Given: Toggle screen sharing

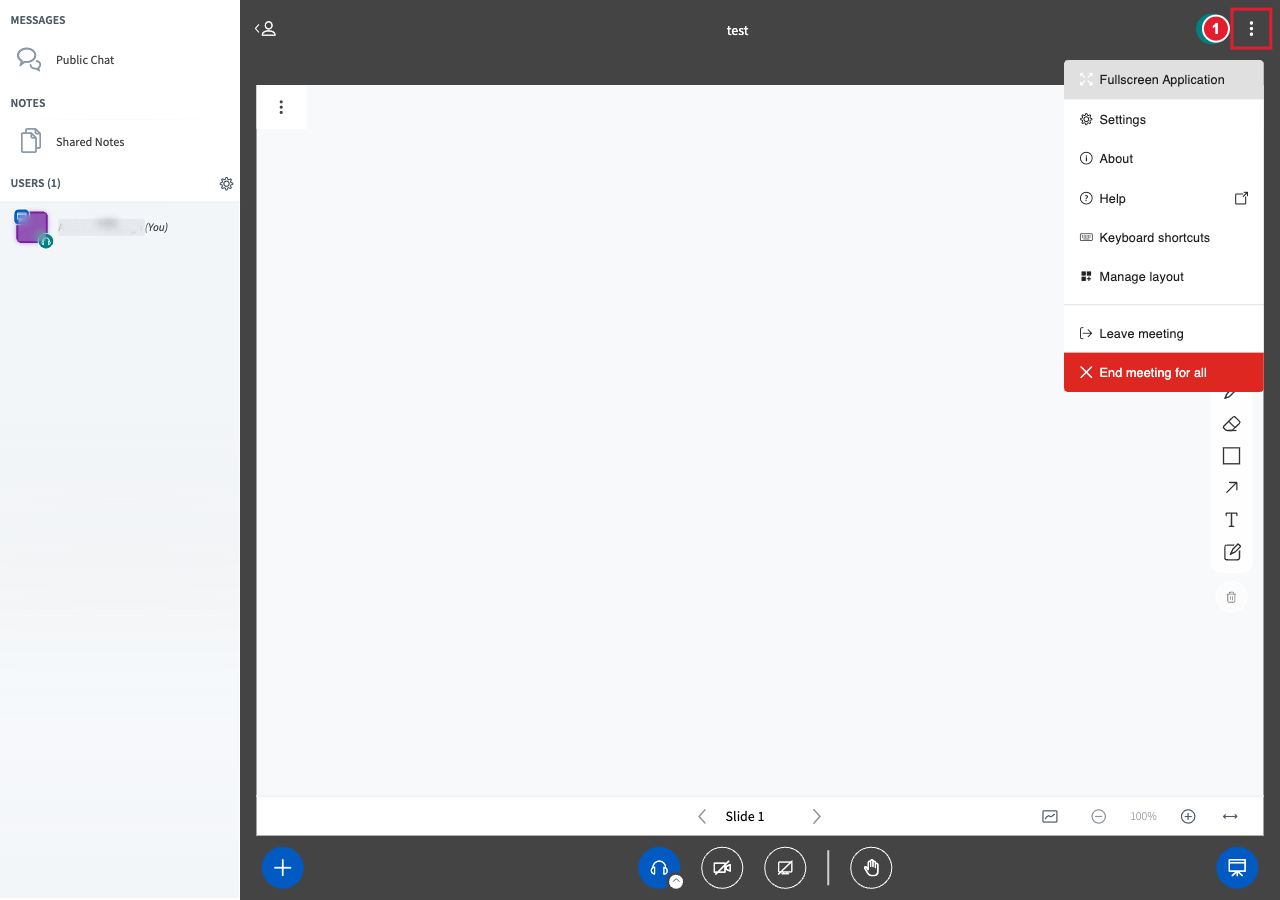Looking at the screenshot, I should [x=785, y=868].
